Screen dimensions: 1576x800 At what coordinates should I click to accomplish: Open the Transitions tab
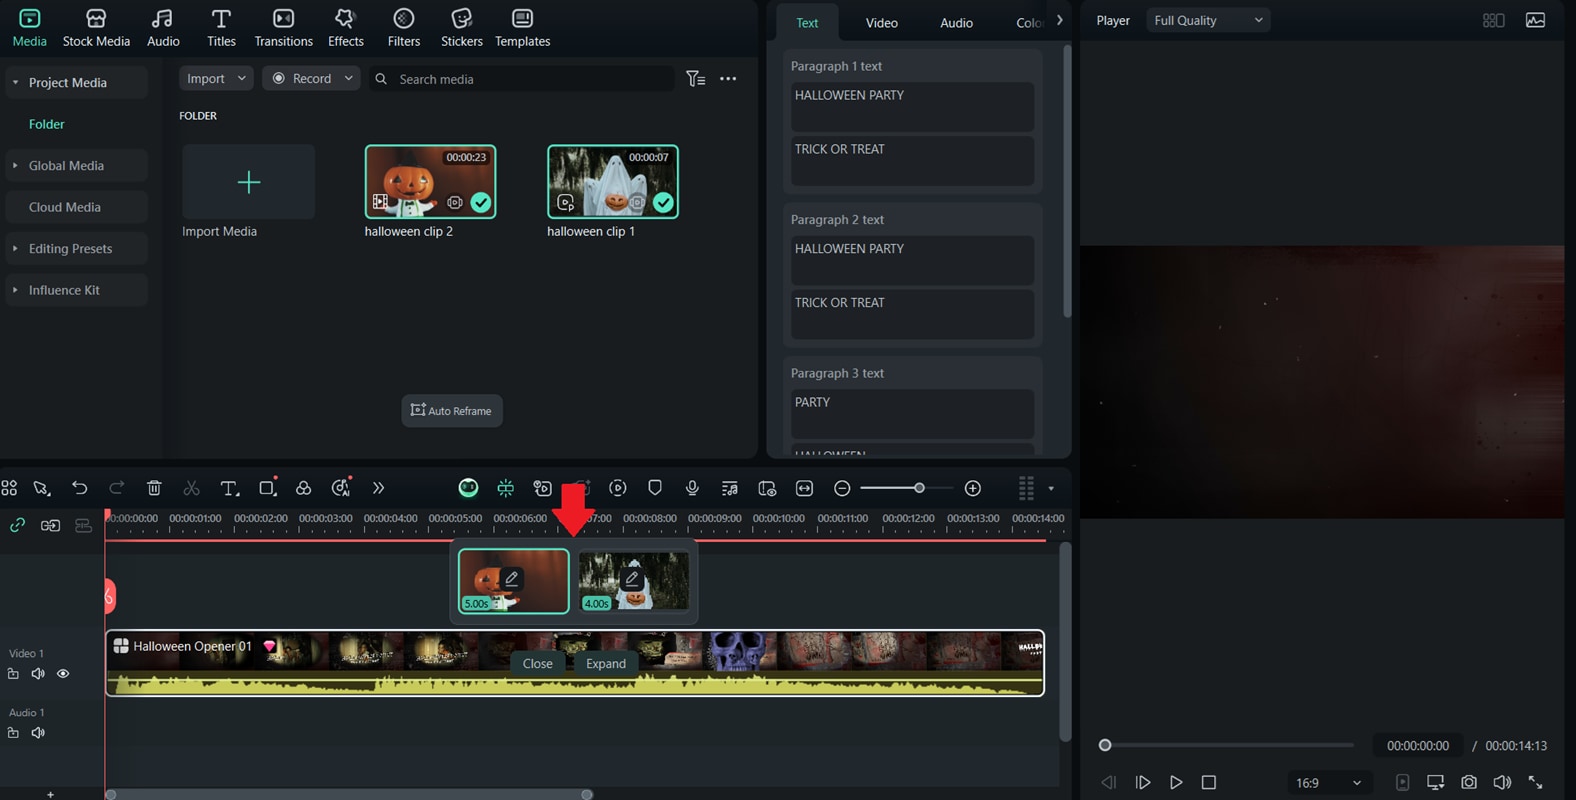pos(283,28)
